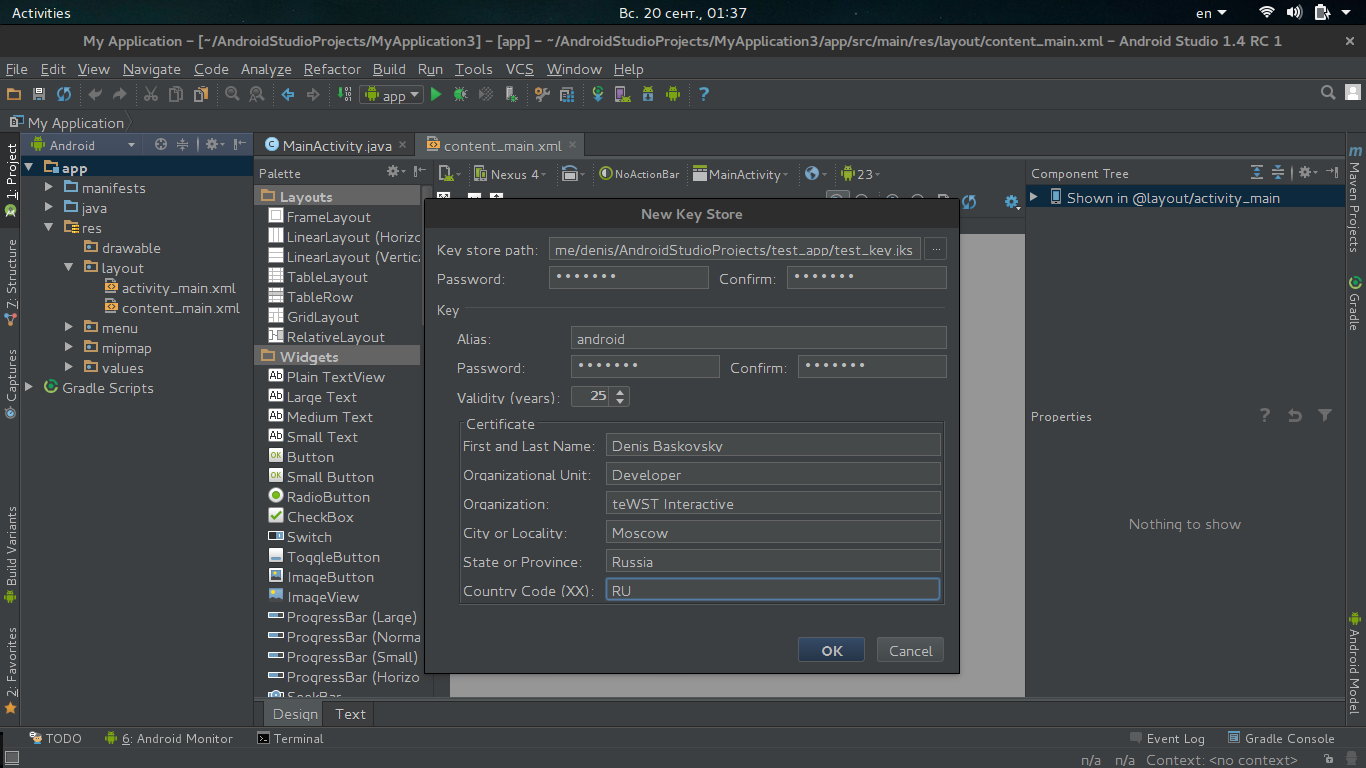Switch to the Text tab of the designer
1366x768 pixels.
coord(350,713)
